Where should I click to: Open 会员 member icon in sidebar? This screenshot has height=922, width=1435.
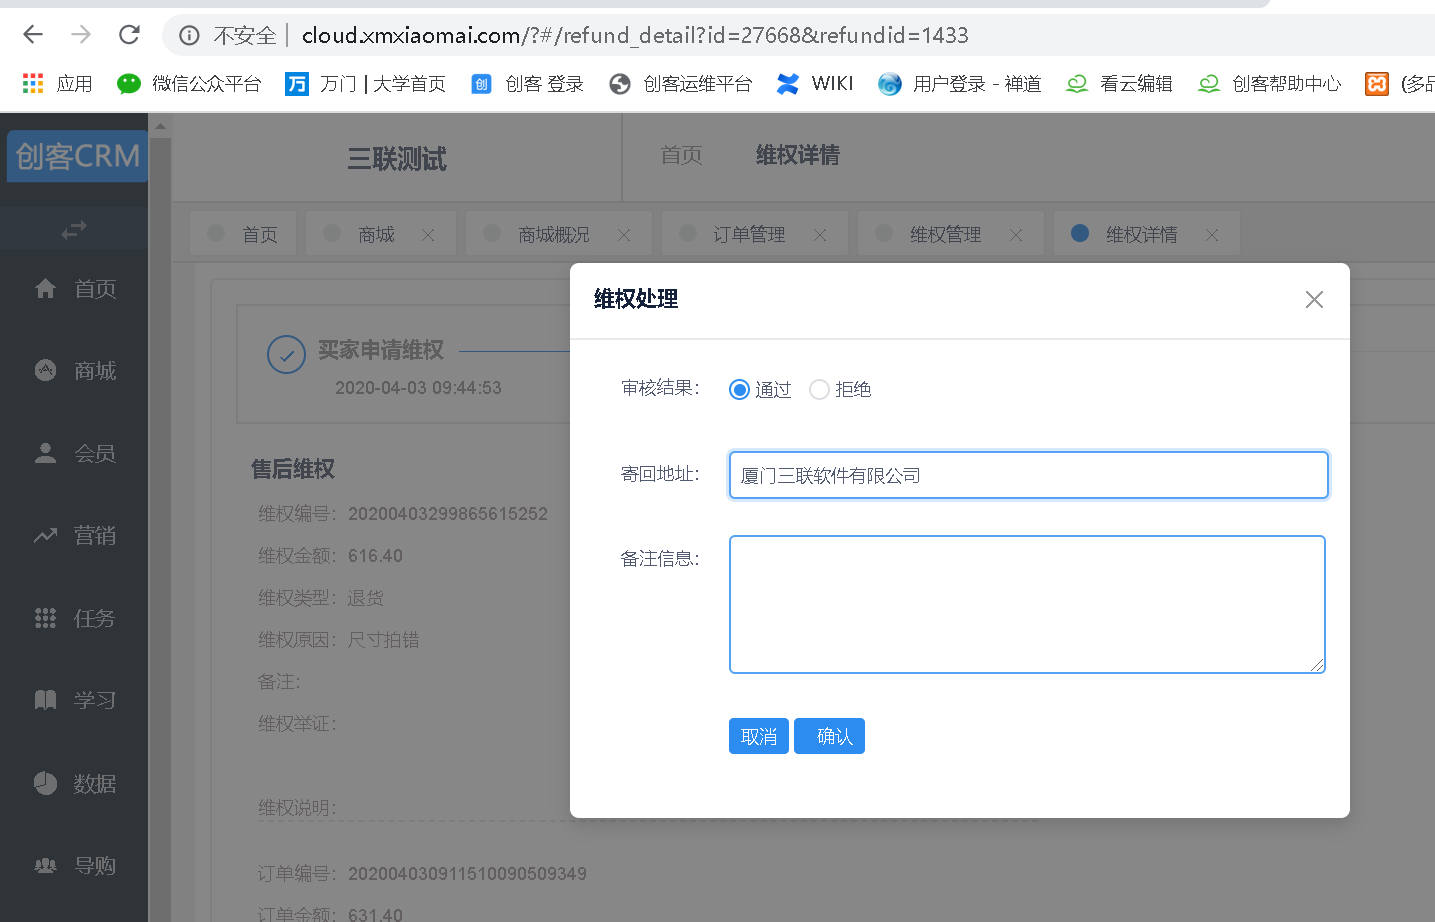pyautogui.click(x=46, y=453)
